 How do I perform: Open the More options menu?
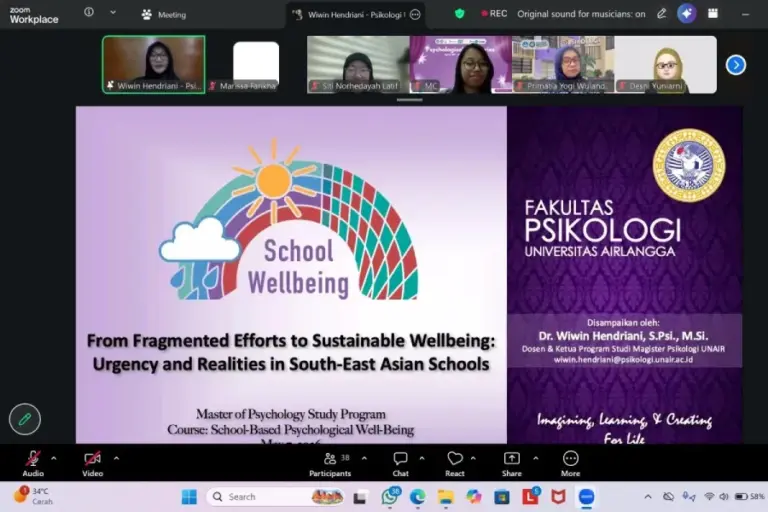(571, 463)
